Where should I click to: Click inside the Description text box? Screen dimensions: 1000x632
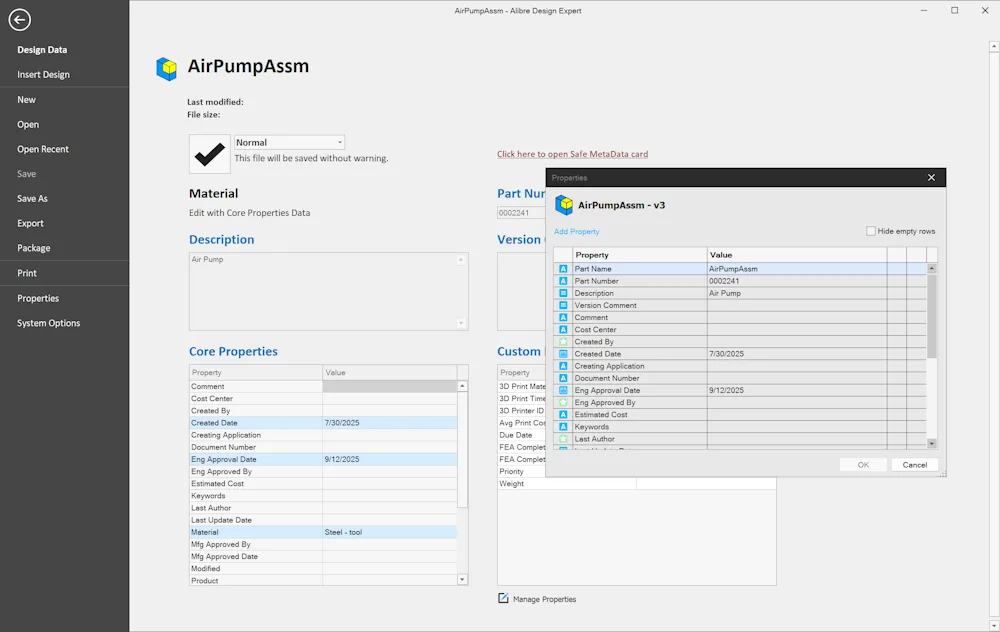click(x=328, y=291)
